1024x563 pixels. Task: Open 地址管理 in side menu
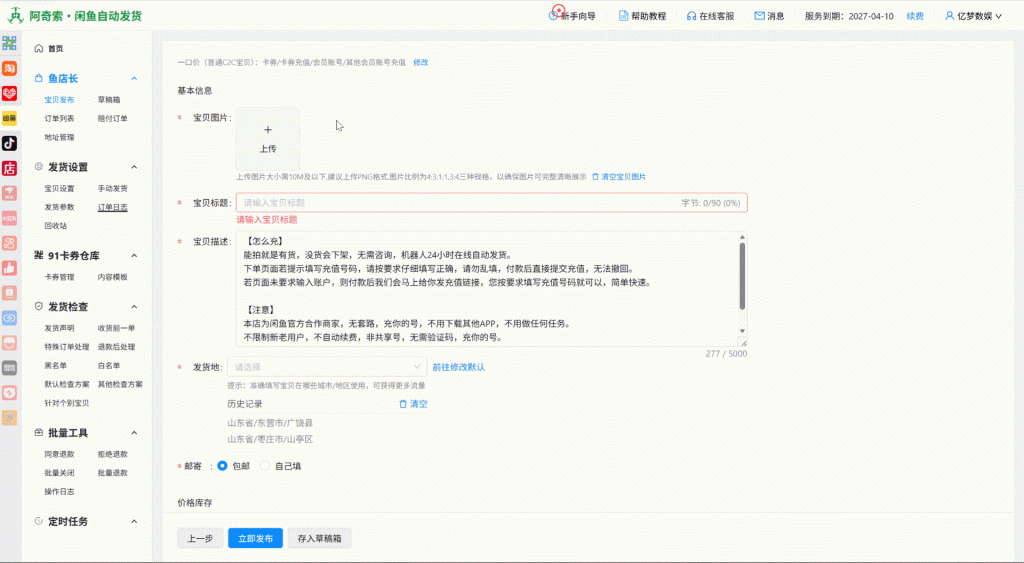[59, 137]
